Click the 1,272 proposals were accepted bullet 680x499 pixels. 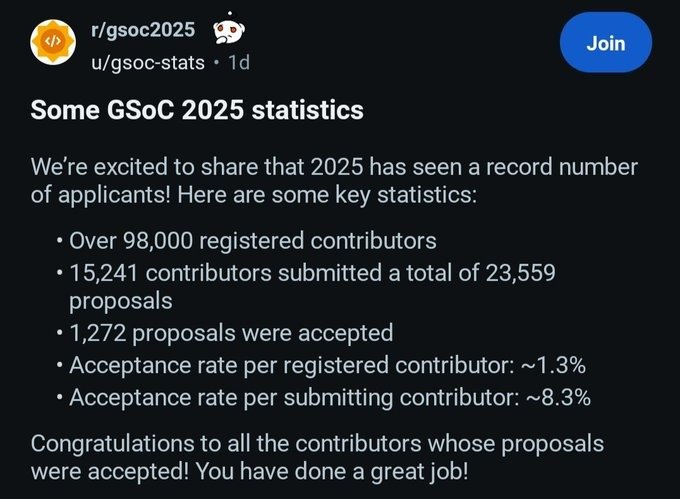point(231,333)
